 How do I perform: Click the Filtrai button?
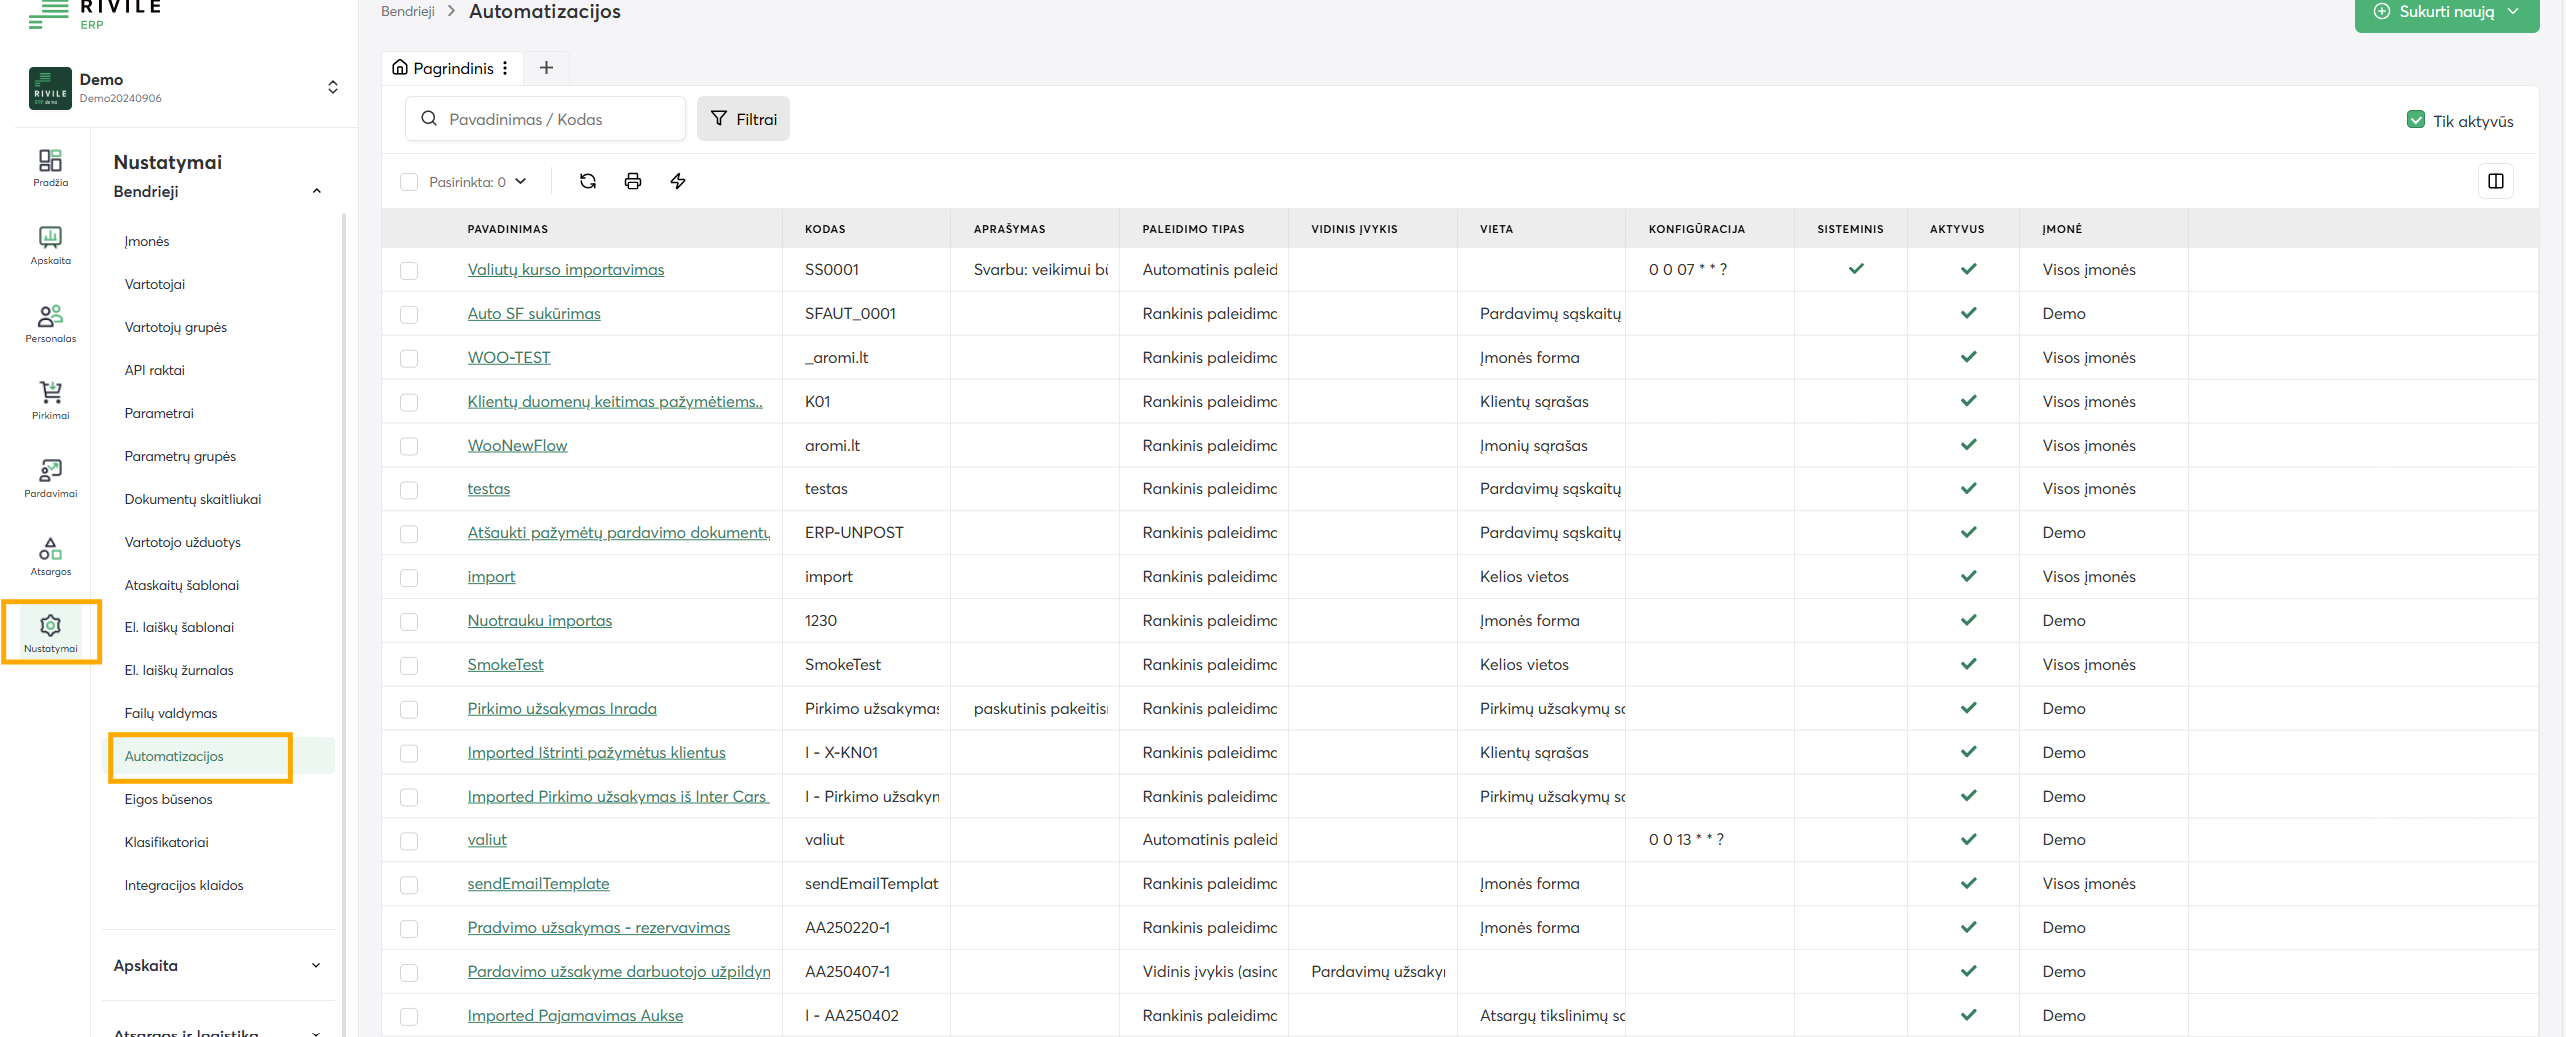(743, 119)
